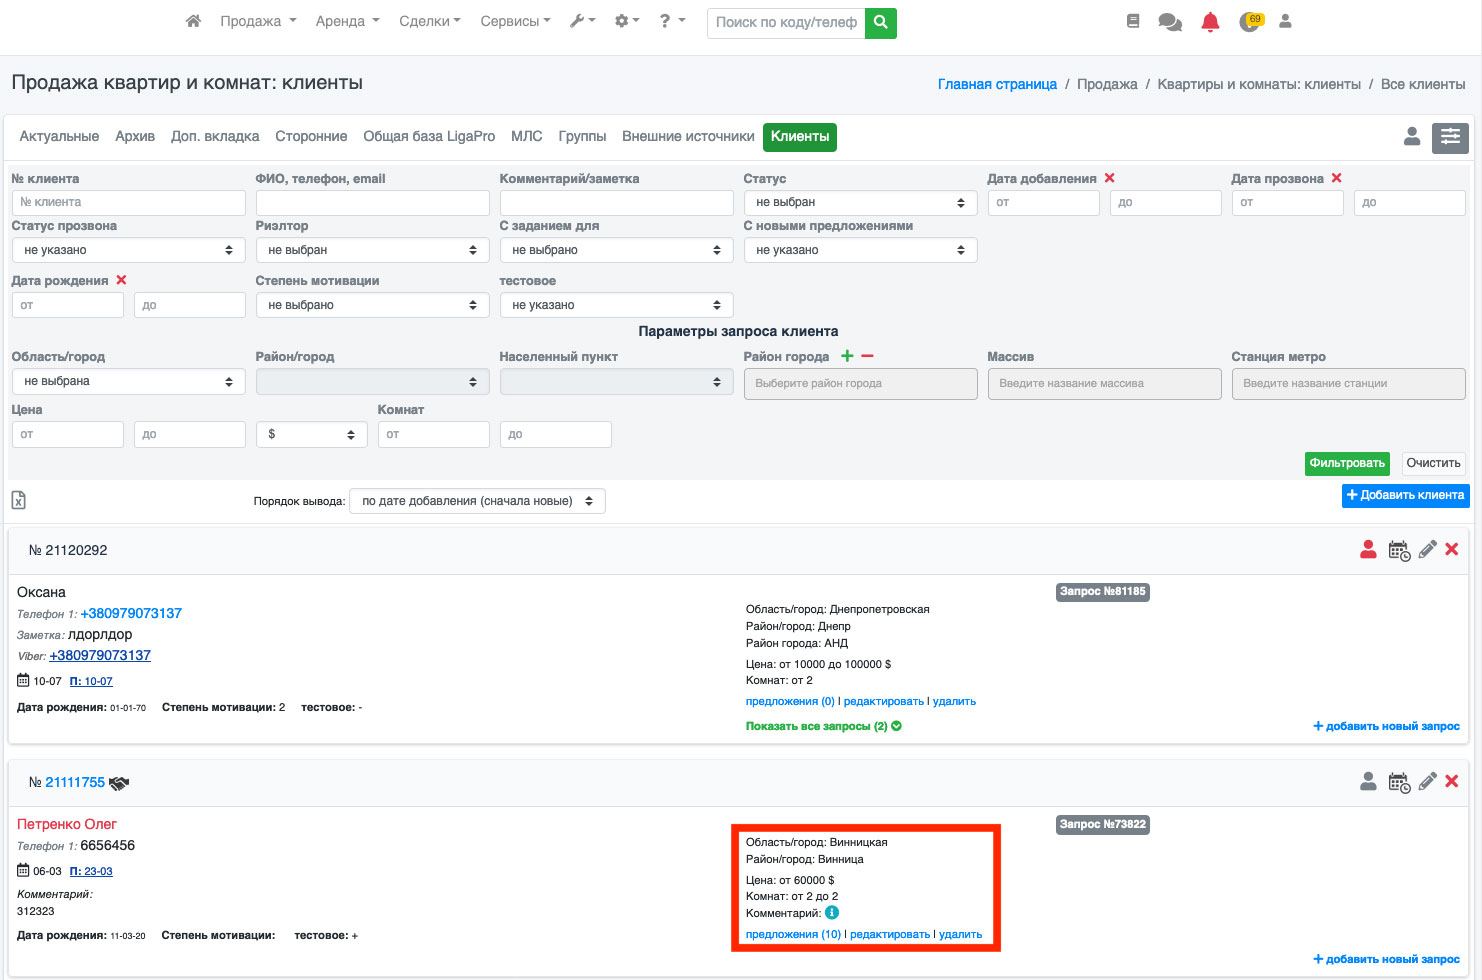Open the notifications bell icon
The height and width of the screenshot is (980, 1482).
tap(1210, 22)
